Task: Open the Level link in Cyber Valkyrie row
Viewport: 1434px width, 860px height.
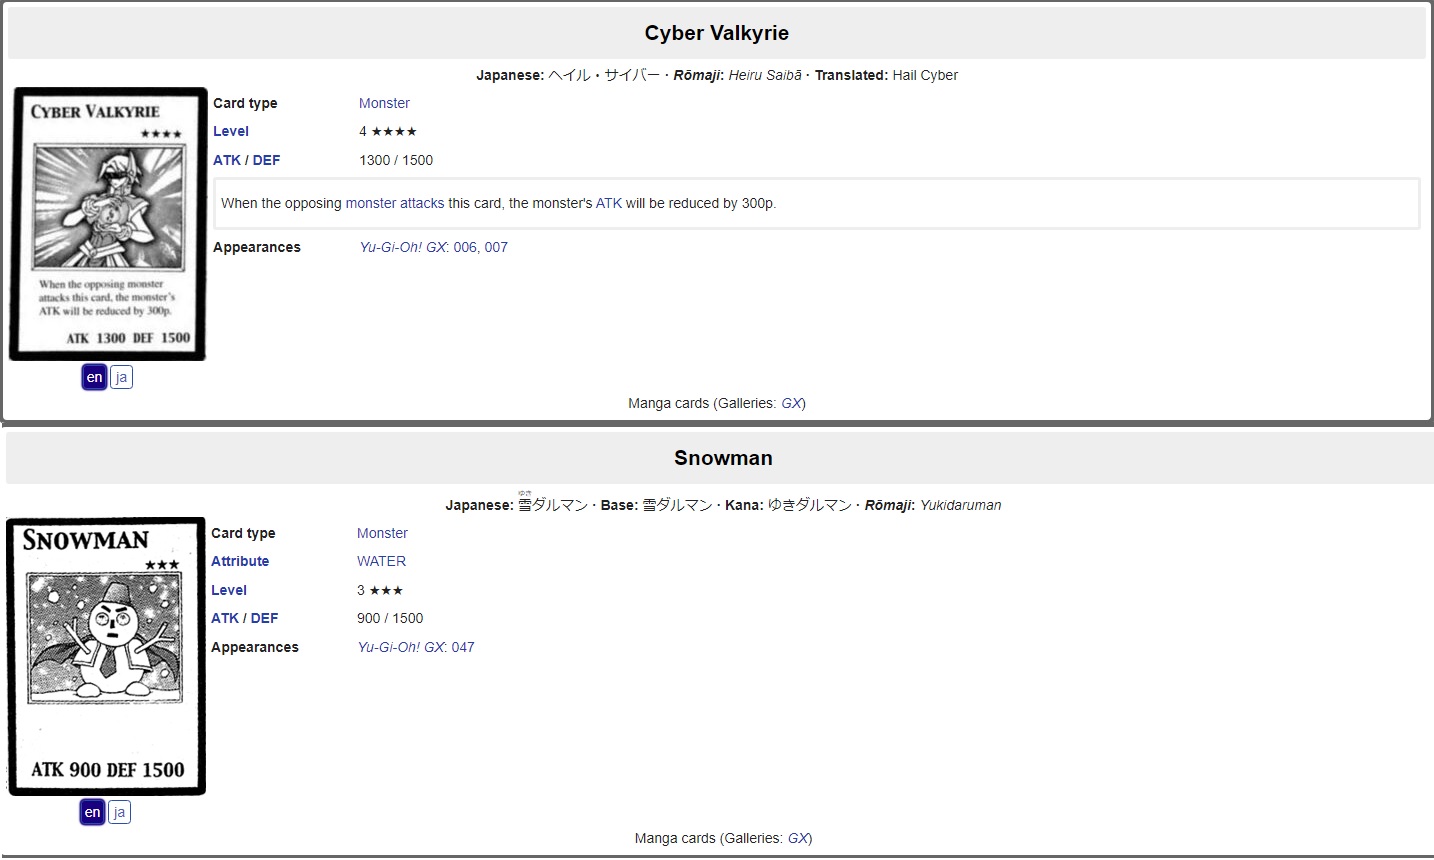Action: click(x=231, y=131)
